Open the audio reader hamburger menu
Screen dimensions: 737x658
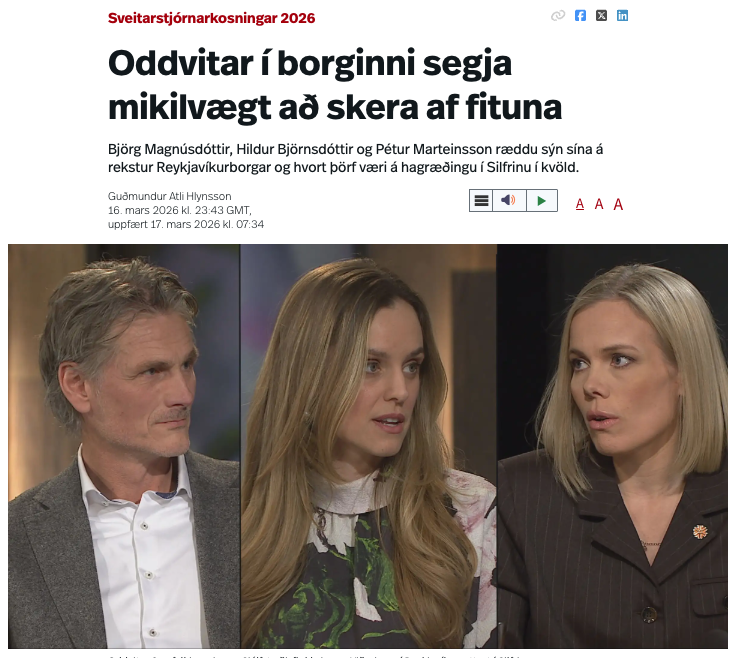click(x=481, y=201)
